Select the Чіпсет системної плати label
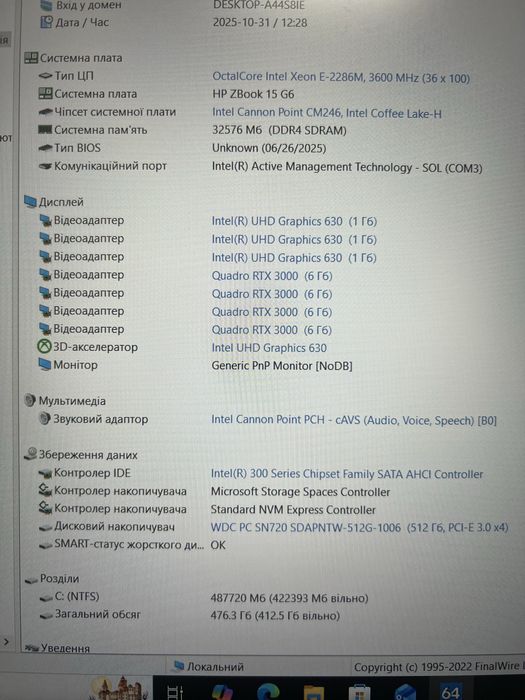This screenshot has width=525, height=700. pyautogui.click(x=115, y=112)
